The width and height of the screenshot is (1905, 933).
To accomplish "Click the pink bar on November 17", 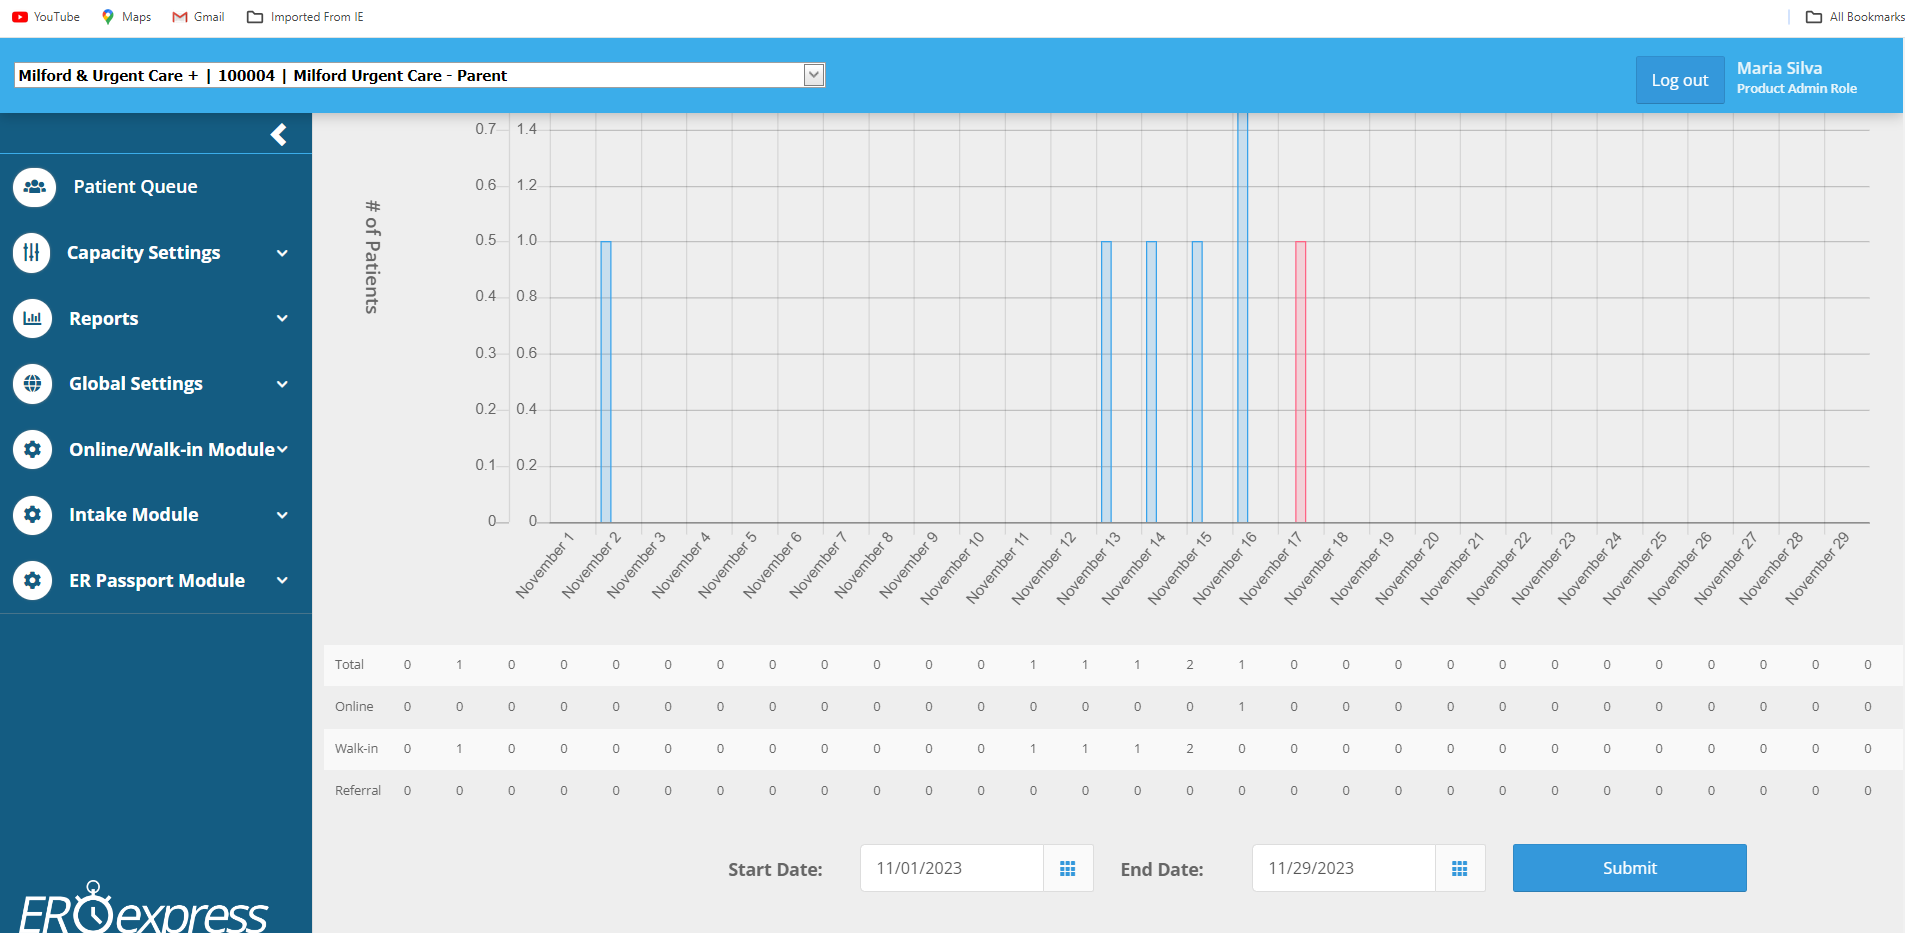I will pos(1300,381).
